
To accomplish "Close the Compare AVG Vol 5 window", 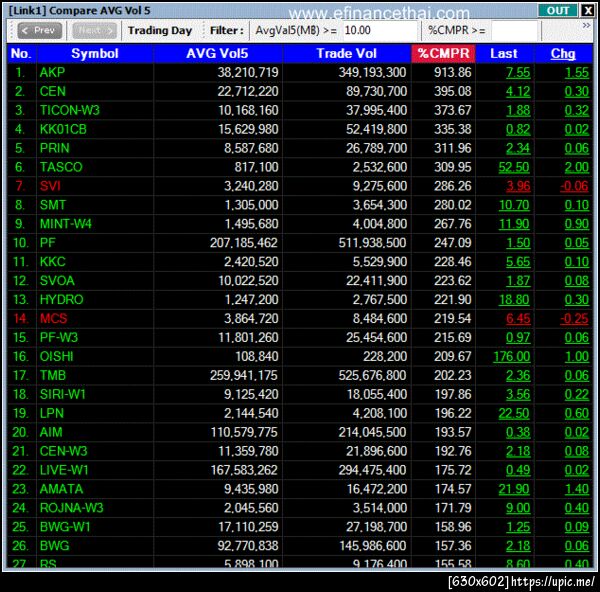I will pos(587,10).
